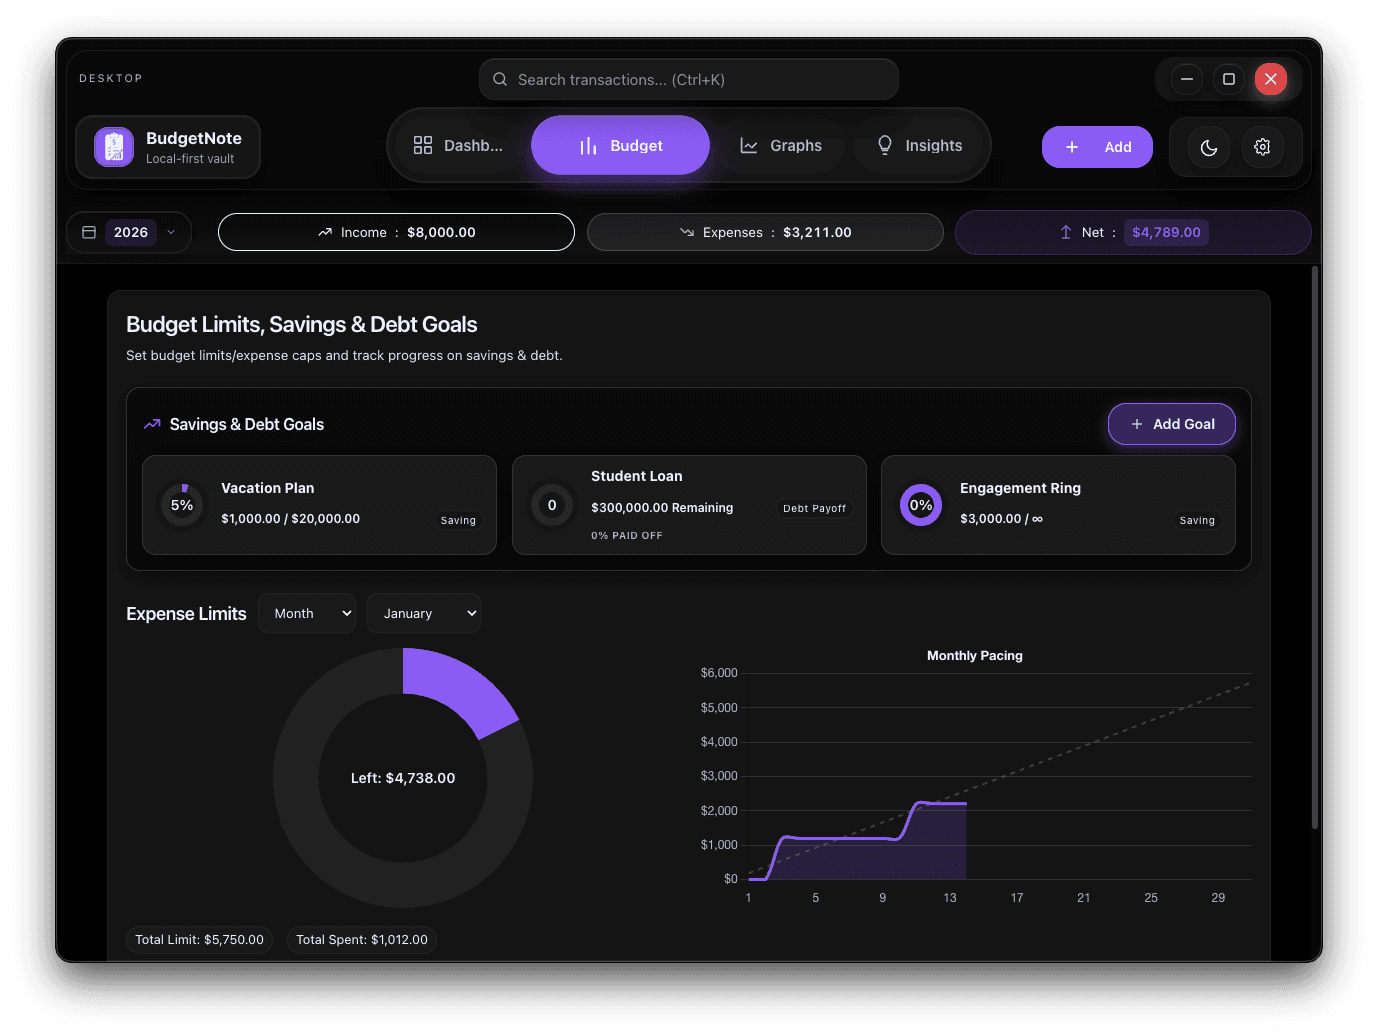Click the Vacation Plan 5% progress ring
The width and height of the screenshot is (1378, 1036).
tap(181, 505)
